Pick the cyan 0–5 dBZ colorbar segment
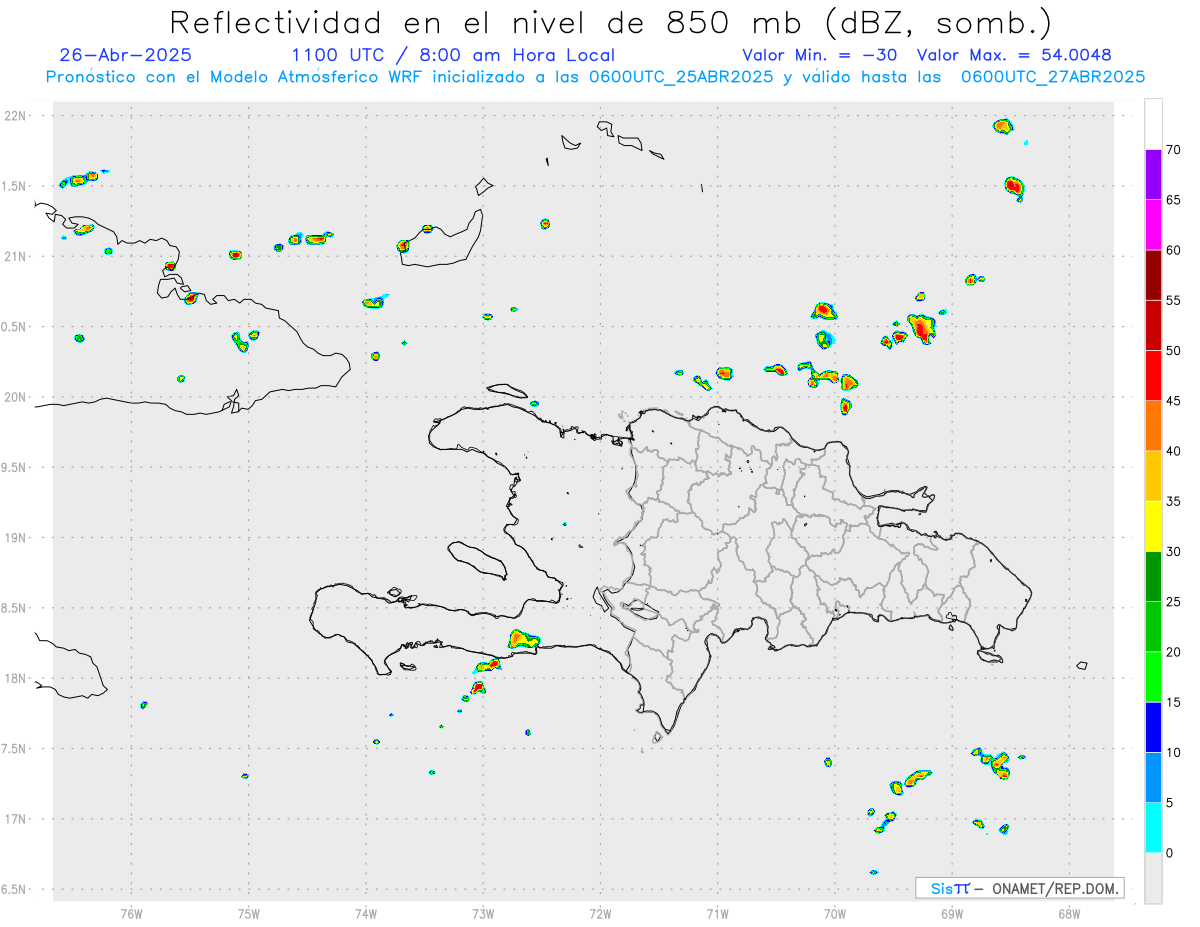The image size is (1200, 927). 1153,828
